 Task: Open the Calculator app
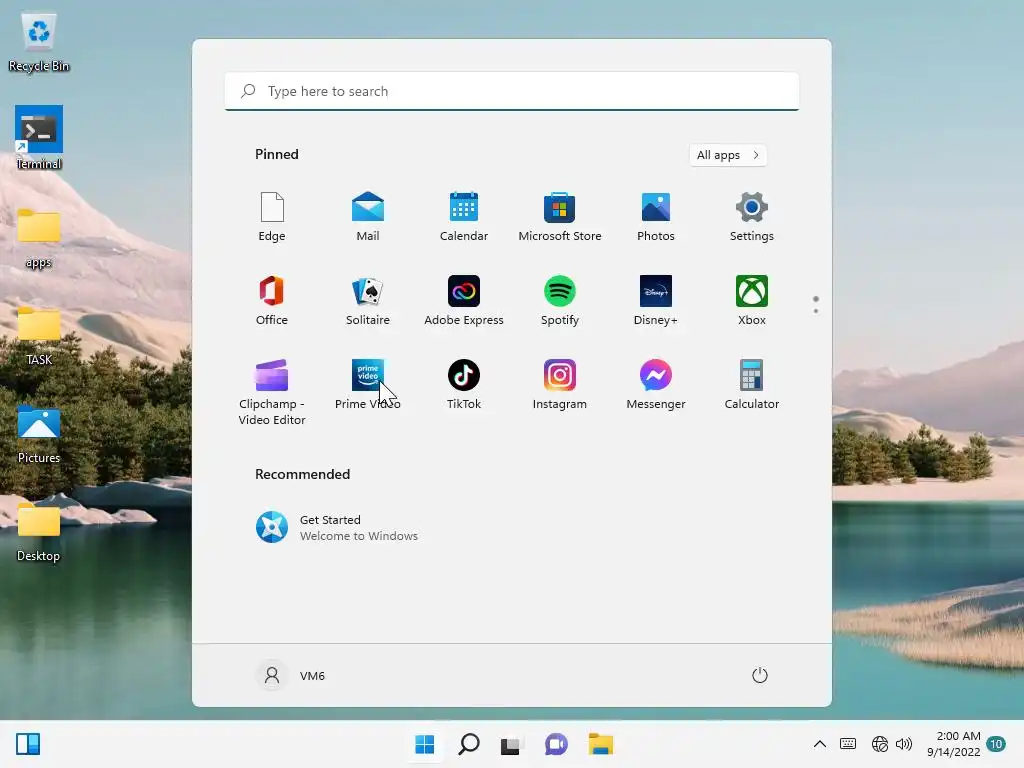point(752,385)
